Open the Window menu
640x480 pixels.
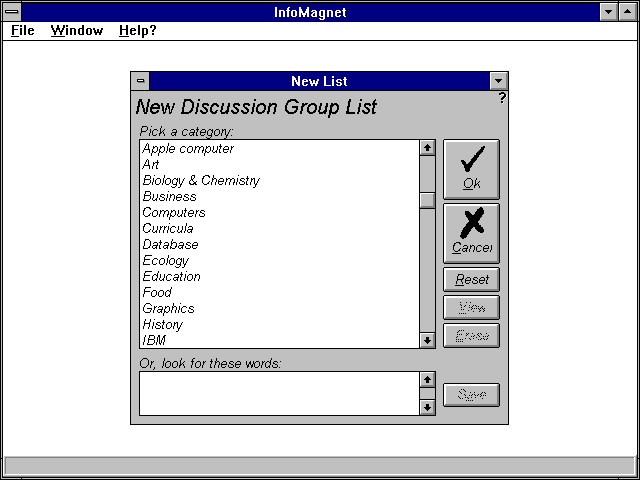point(77,30)
